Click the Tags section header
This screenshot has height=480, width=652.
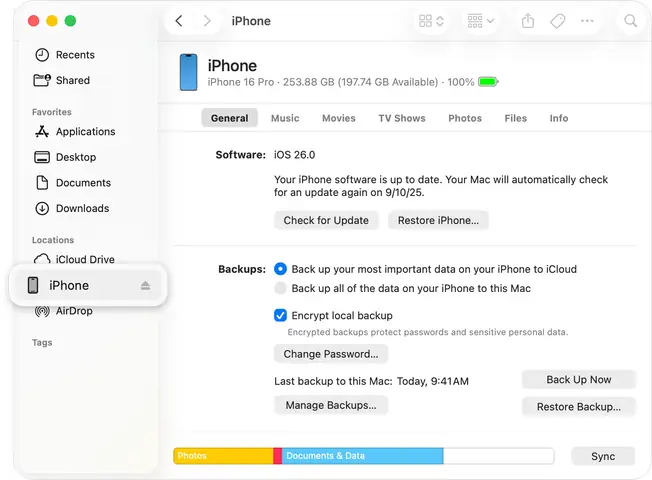coord(42,342)
